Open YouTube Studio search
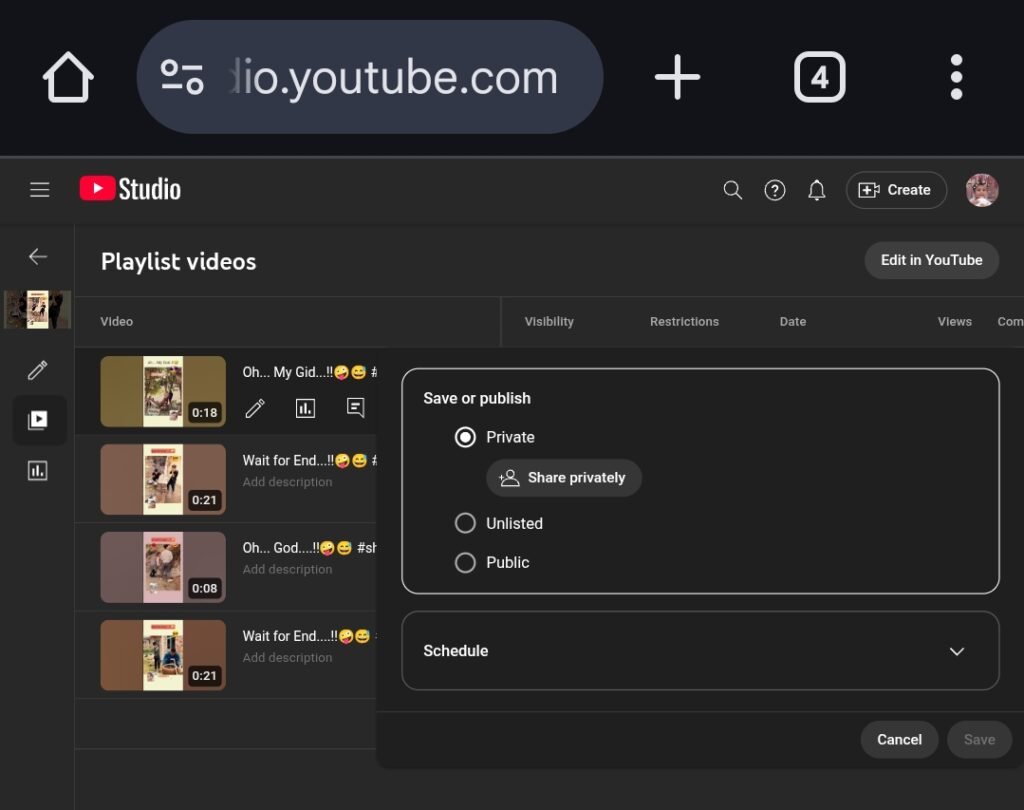This screenshot has height=810, width=1024. (x=732, y=189)
